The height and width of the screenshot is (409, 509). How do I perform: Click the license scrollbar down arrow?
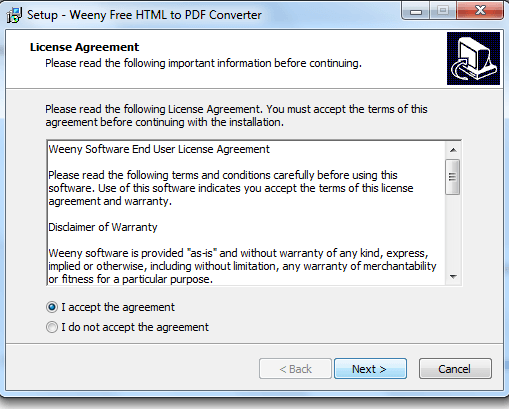pos(453,277)
